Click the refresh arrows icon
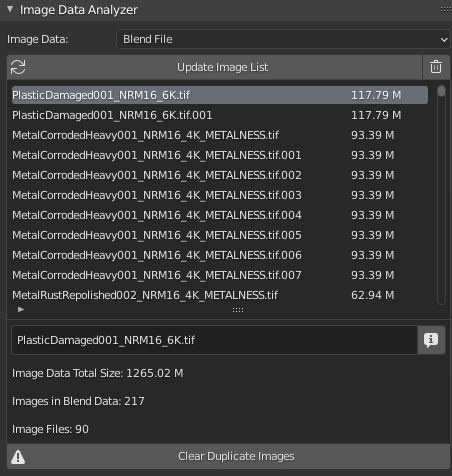 pos(18,67)
